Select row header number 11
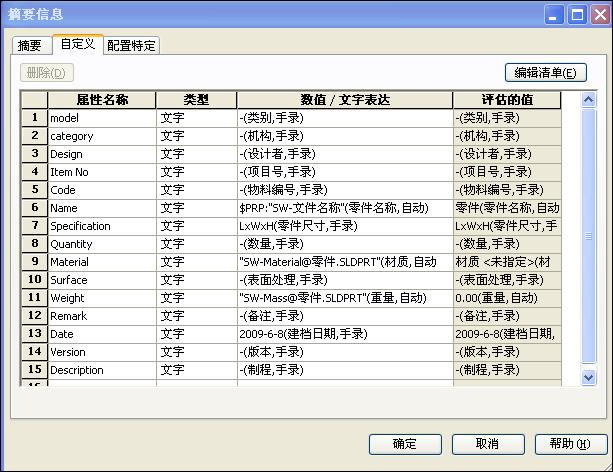The width and height of the screenshot is (613, 472). click(35, 298)
